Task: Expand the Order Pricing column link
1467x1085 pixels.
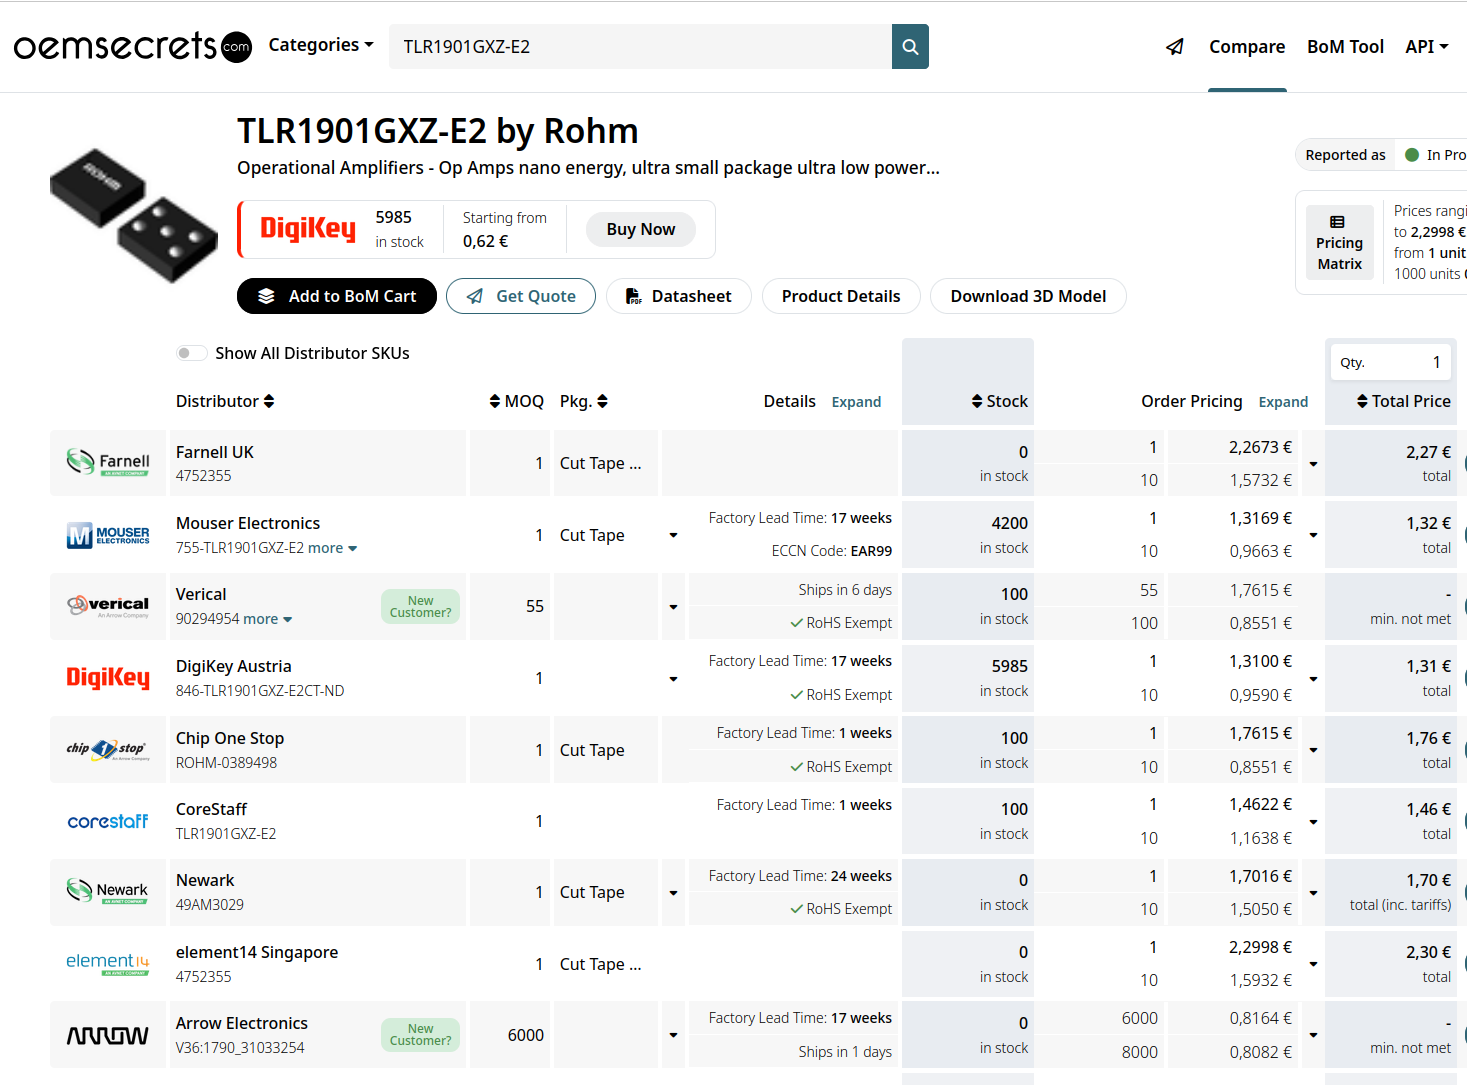Action: (x=1283, y=402)
